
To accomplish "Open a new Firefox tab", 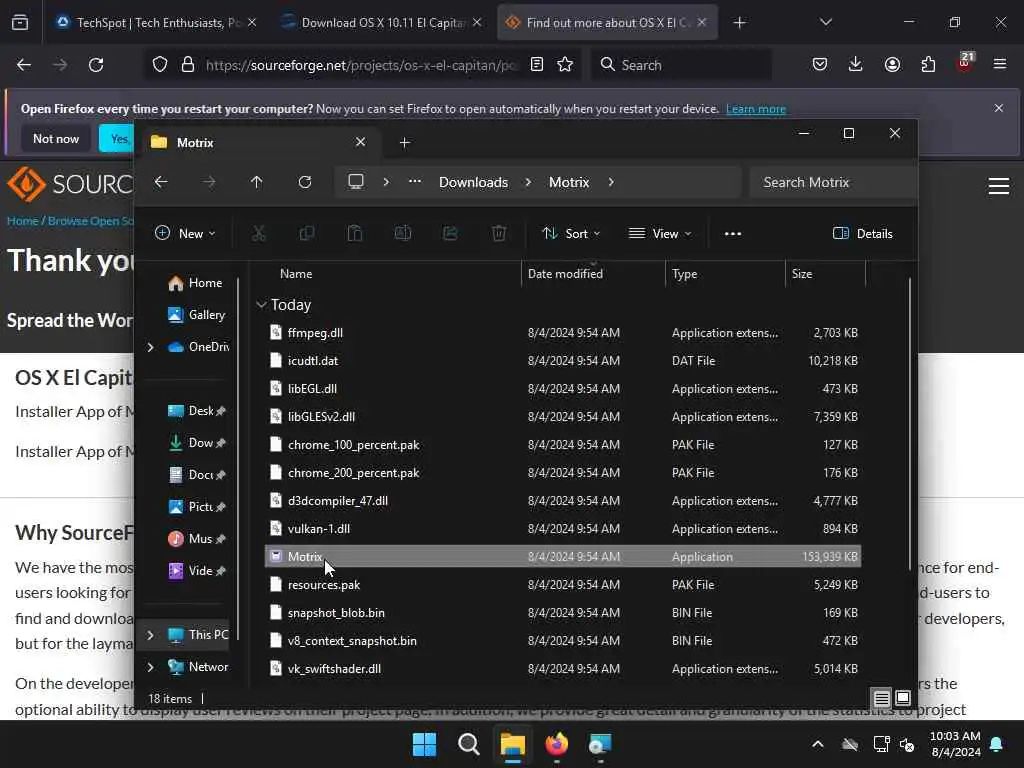I will click(739, 22).
